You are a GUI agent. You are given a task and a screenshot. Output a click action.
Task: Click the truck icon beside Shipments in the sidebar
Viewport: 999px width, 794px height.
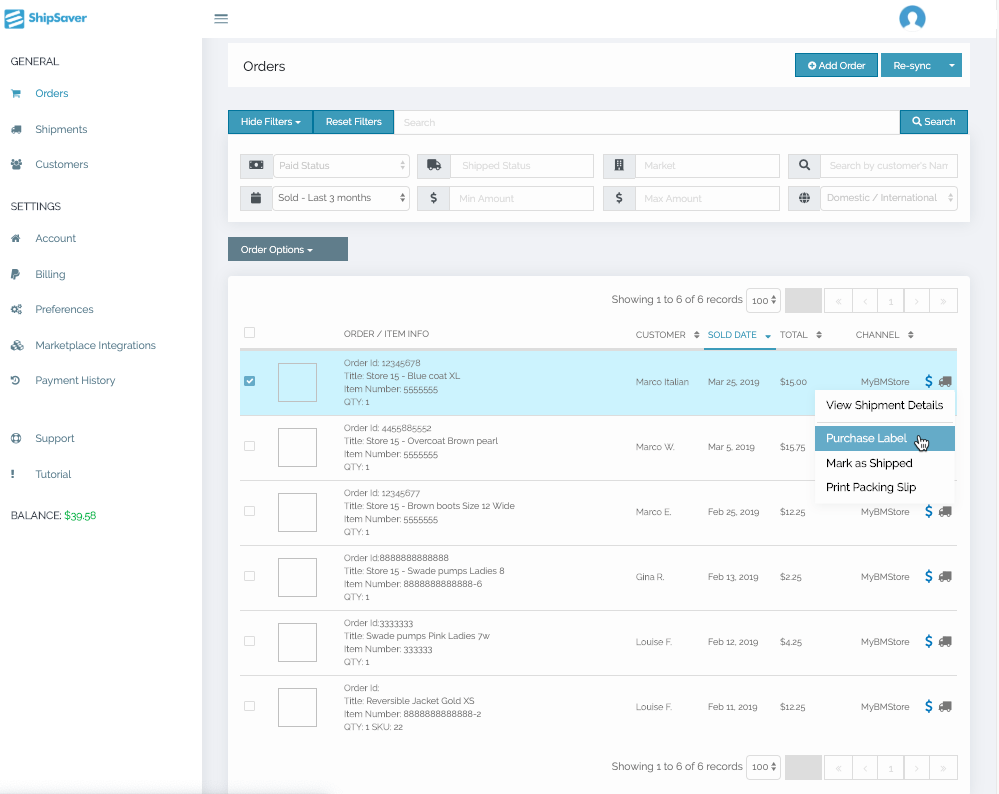click(17, 129)
